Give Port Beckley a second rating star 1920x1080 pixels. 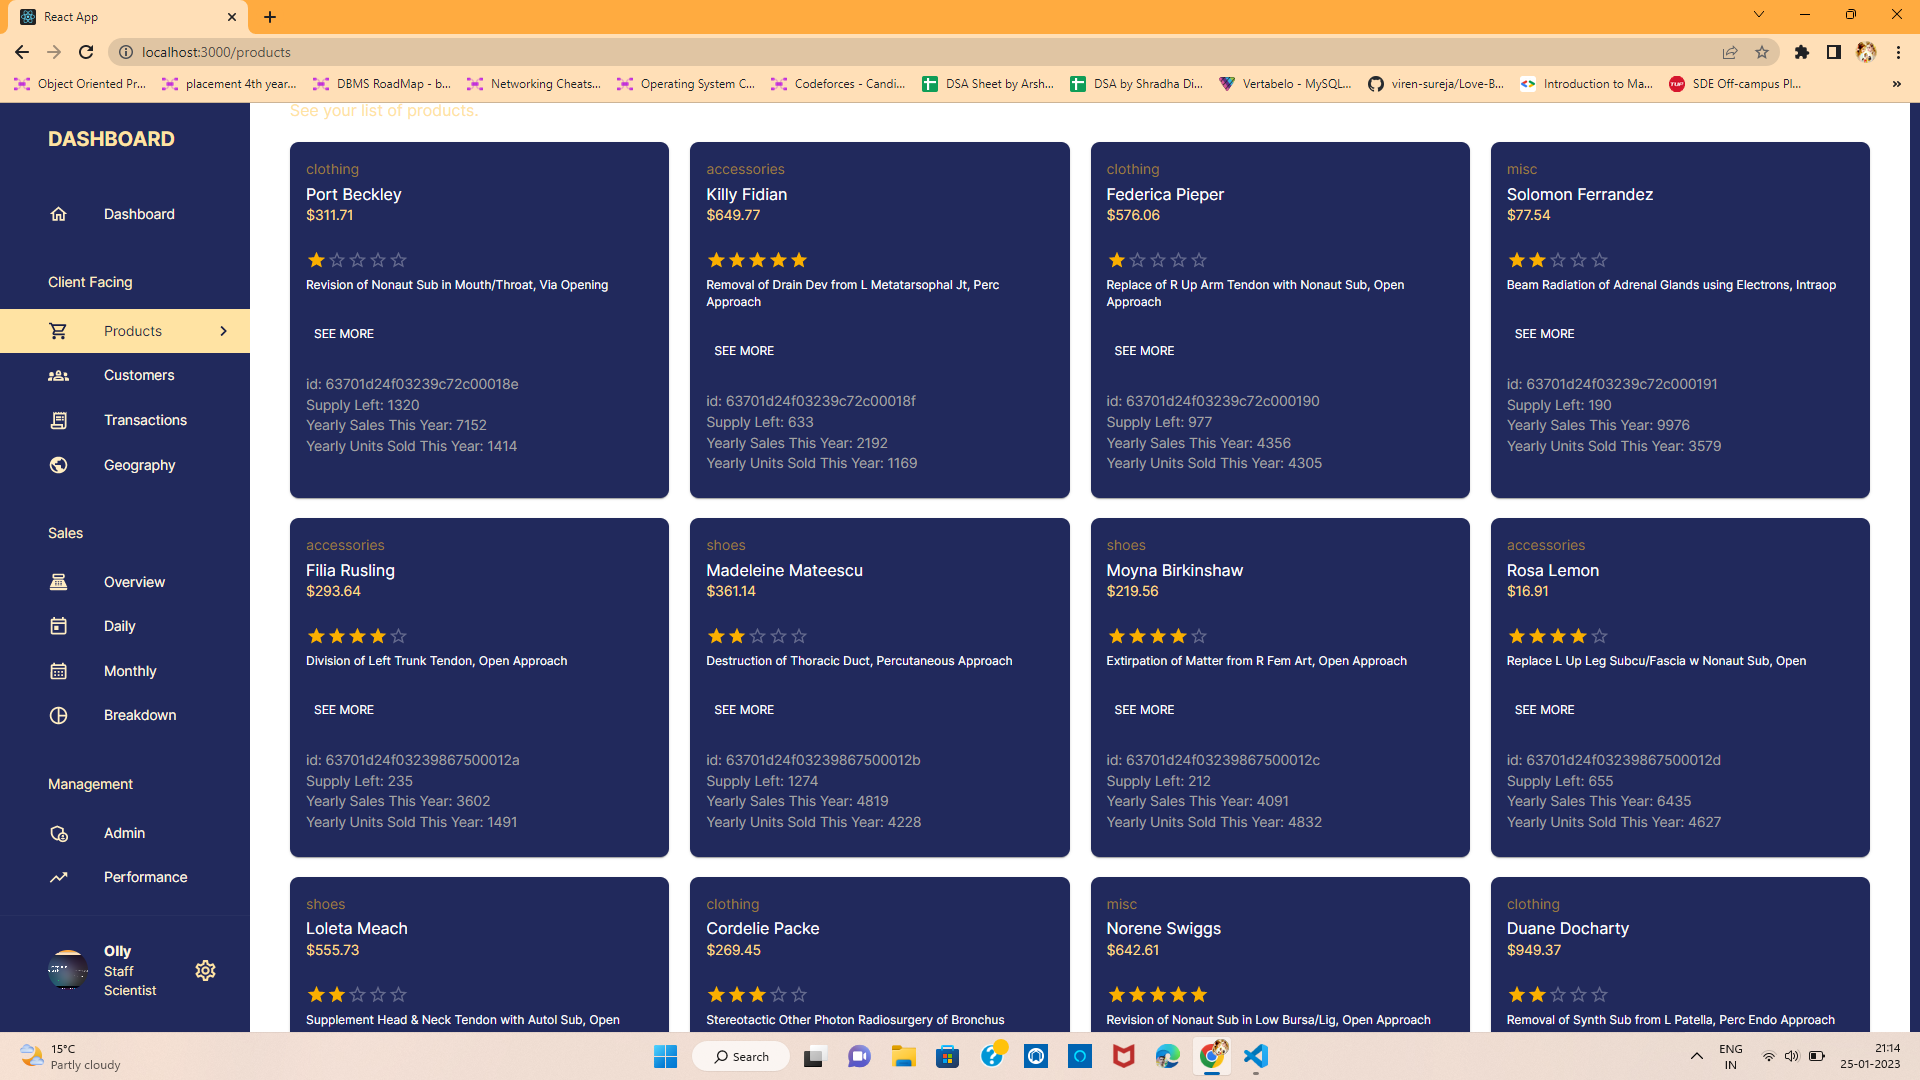point(337,260)
